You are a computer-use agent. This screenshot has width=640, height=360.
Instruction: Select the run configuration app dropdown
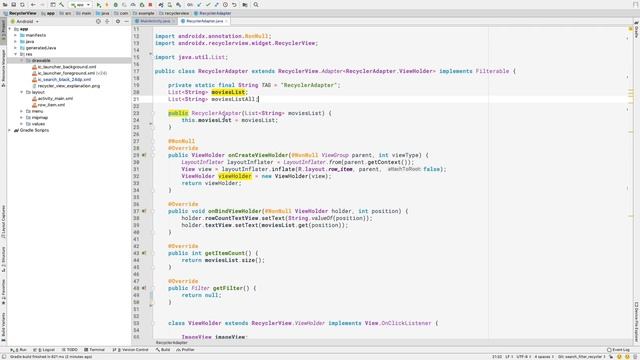tap(80, 4)
